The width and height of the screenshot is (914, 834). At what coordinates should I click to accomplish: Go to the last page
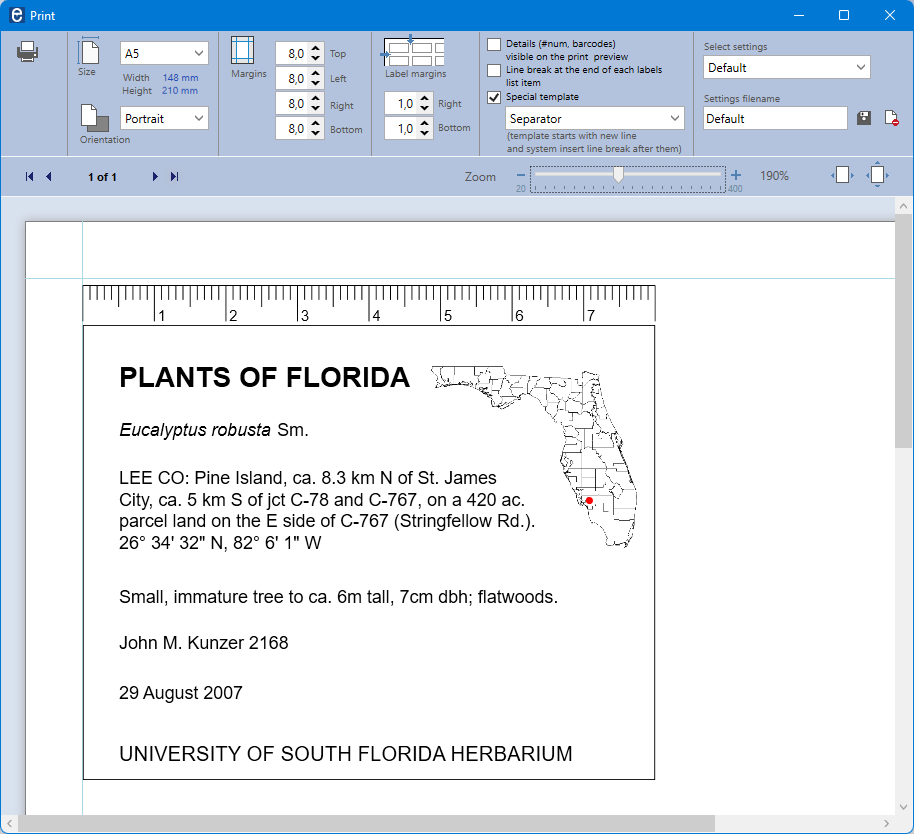pos(175,177)
